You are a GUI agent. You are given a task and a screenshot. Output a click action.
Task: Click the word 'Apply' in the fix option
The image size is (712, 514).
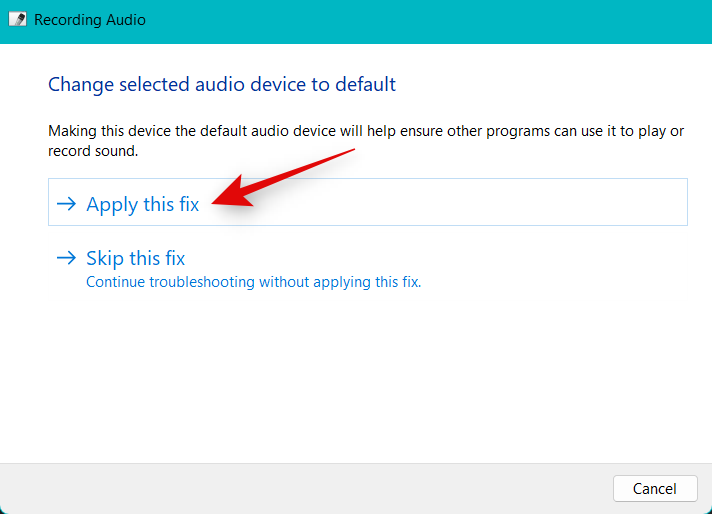click(112, 204)
